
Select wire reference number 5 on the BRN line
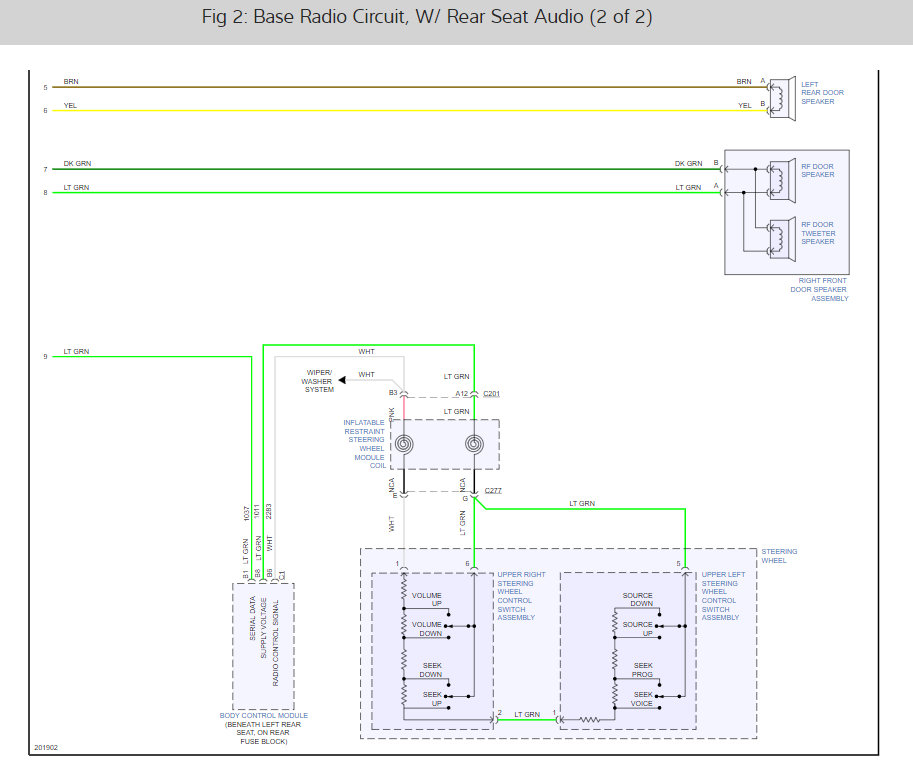(x=45, y=88)
